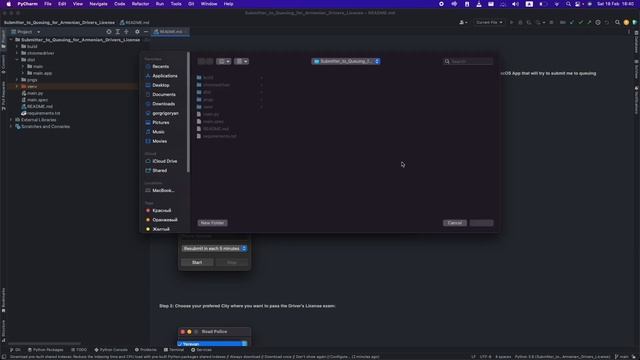Viewport: 640px width, 360px height.
Task: Open folder path popup Submitter_to_Queuing
Action: 346,61
